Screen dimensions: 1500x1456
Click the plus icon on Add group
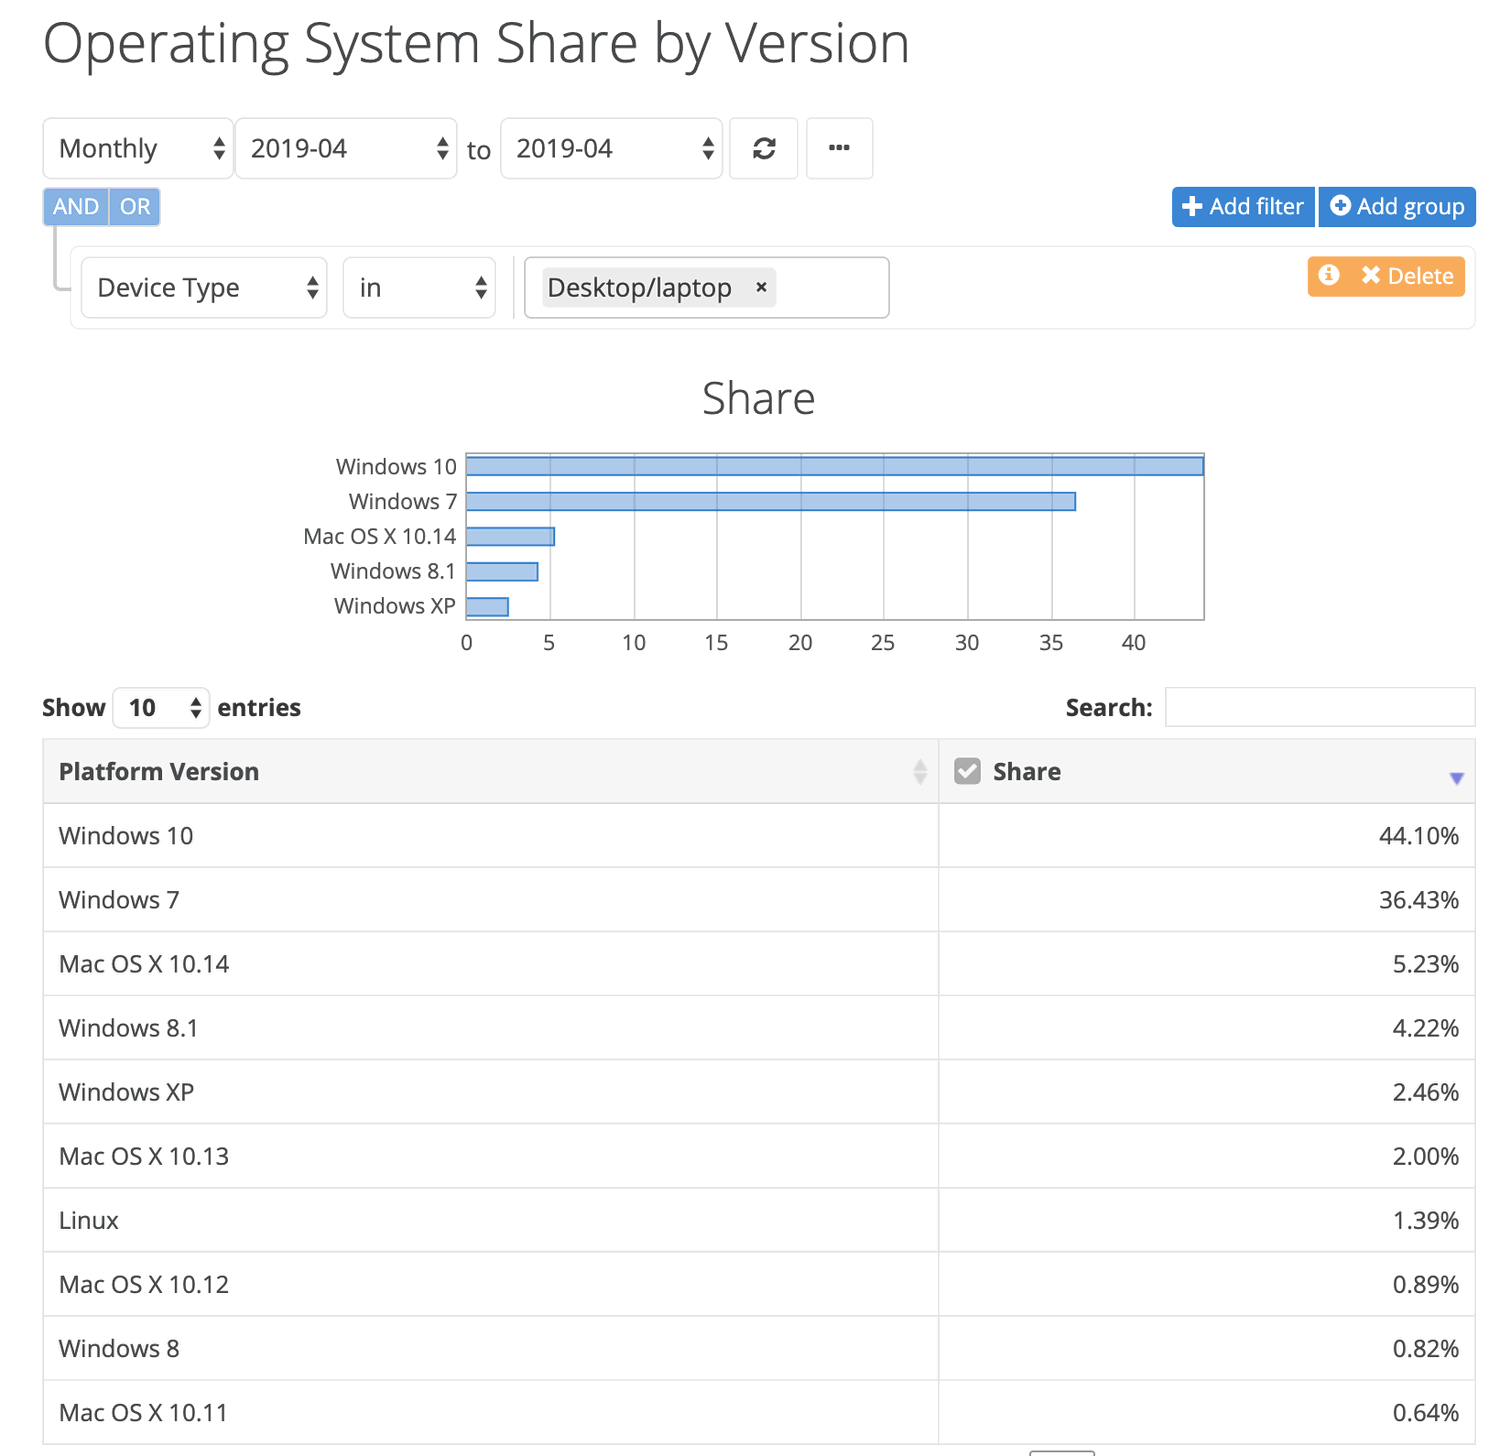click(x=1341, y=206)
